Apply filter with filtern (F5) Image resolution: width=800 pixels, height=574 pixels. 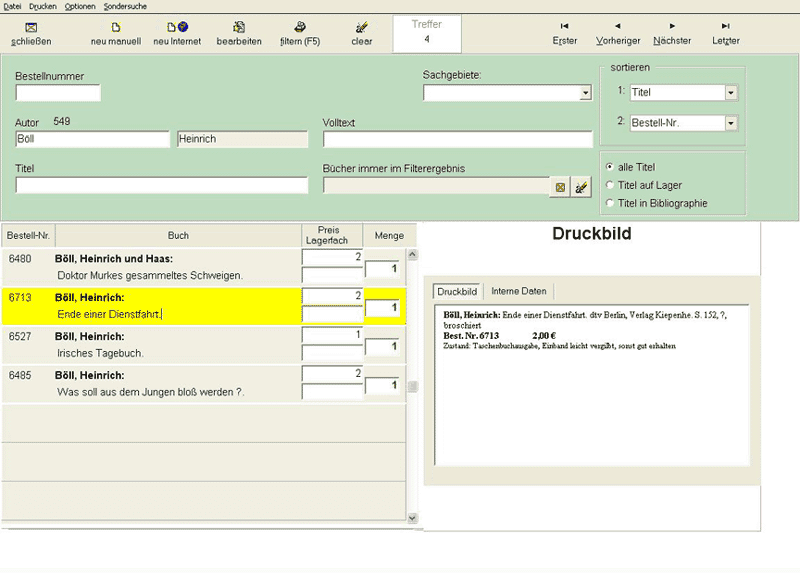coord(300,34)
